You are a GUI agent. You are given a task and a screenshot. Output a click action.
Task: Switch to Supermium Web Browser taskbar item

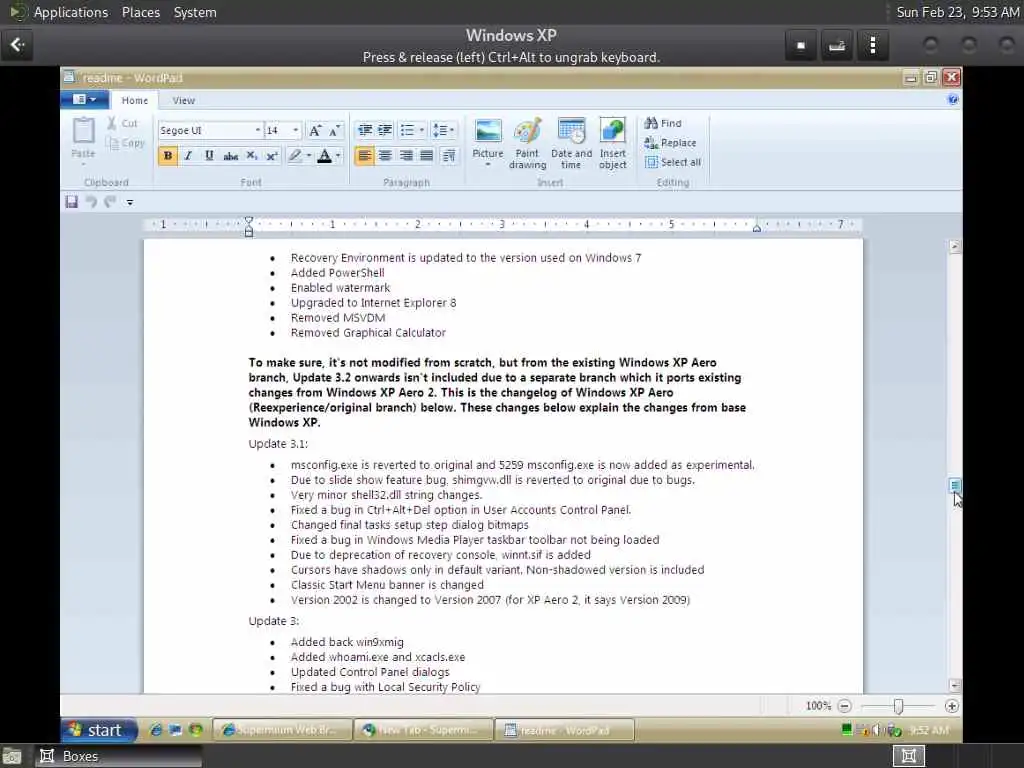pos(281,730)
